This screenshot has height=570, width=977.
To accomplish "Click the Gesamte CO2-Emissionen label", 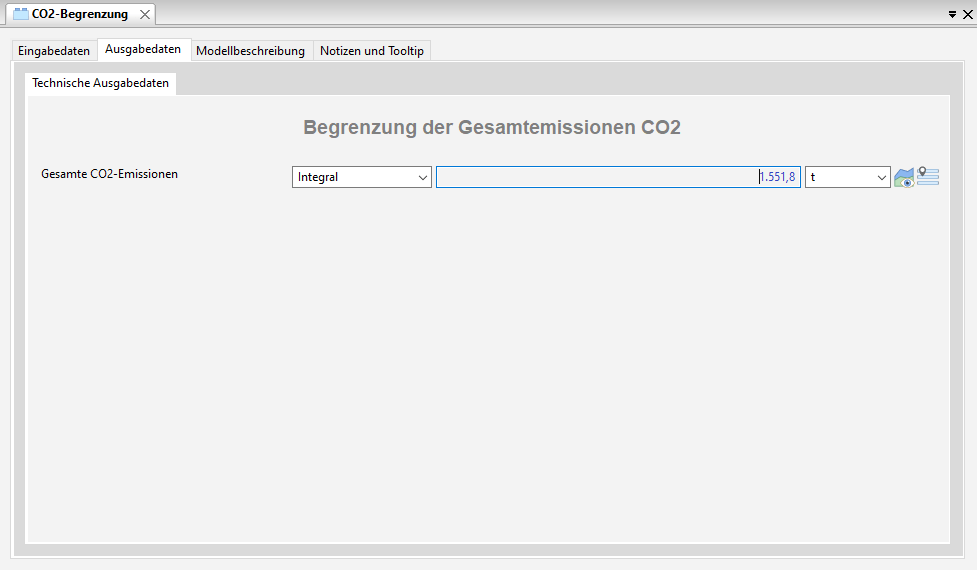I will (109, 174).
